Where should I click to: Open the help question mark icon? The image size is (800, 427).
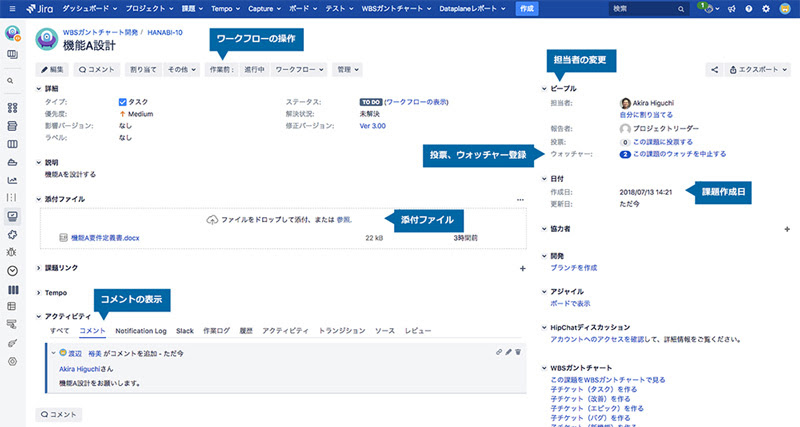tap(748, 9)
